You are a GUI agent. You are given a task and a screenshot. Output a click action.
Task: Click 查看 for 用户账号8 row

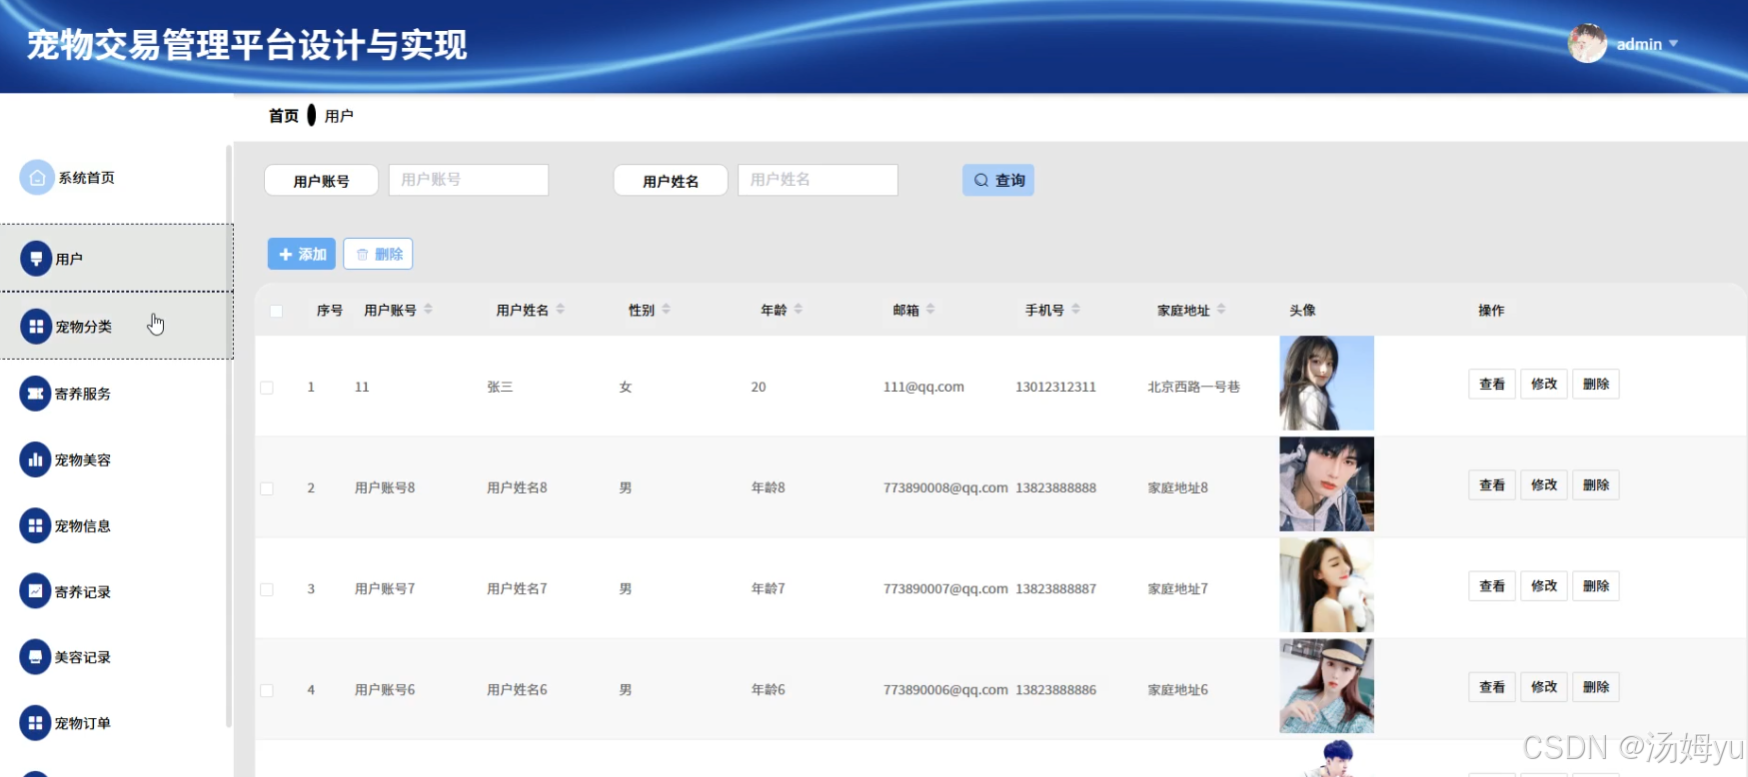point(1492,485)
